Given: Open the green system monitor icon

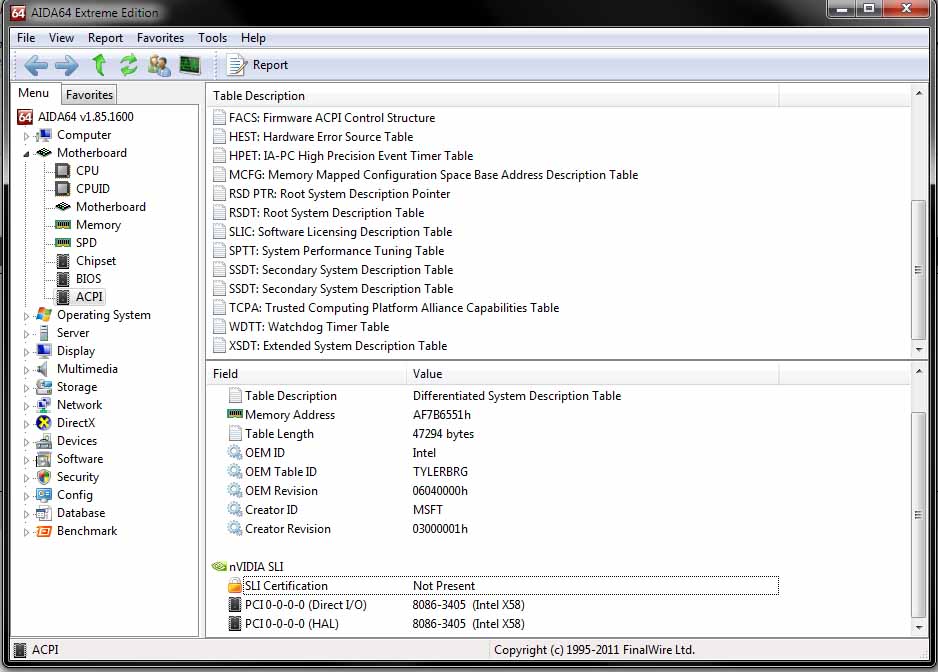Looking at the screenshot, I should (x=190, y=65).
